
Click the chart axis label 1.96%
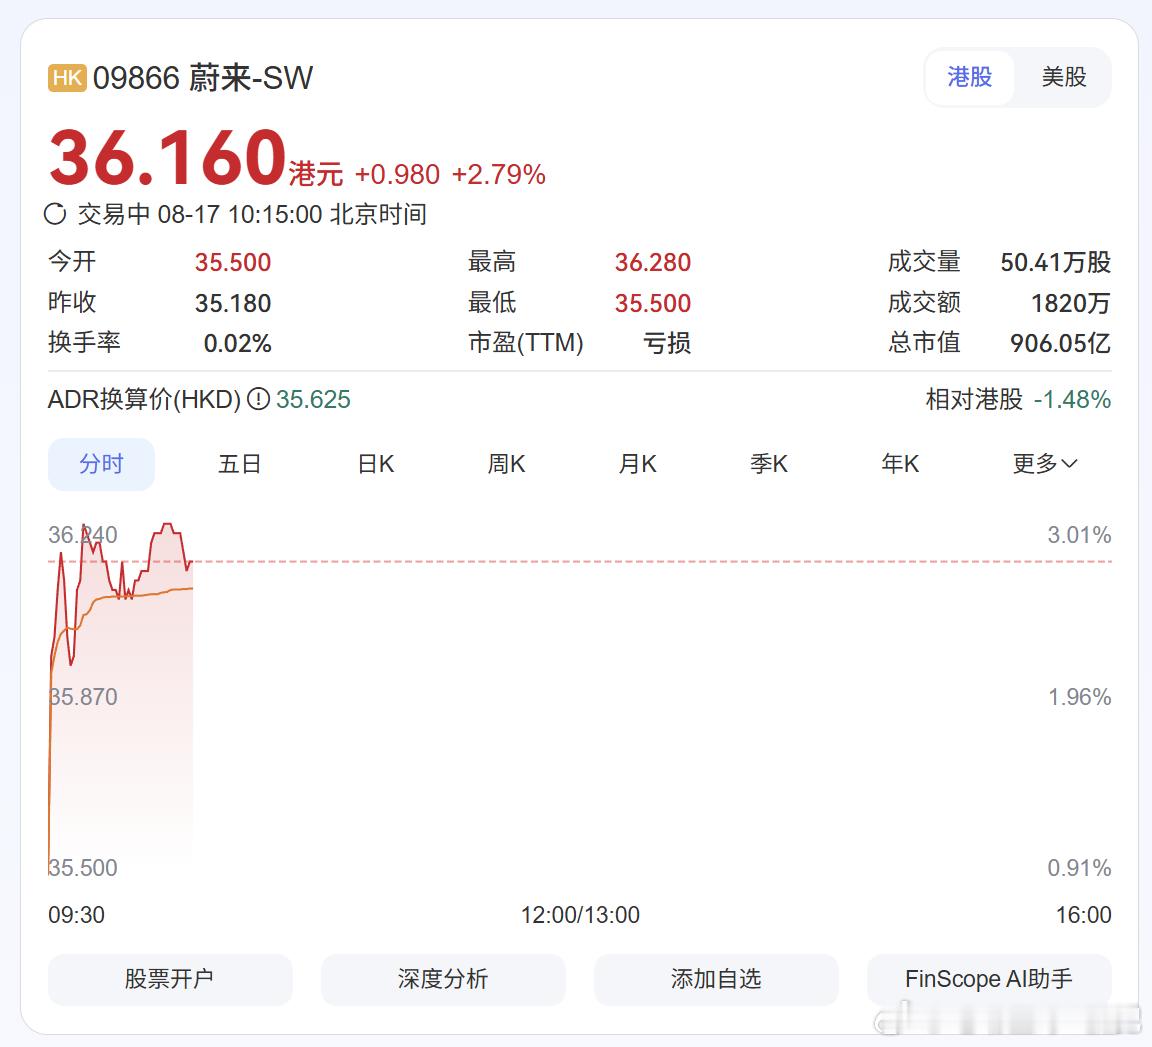click(x=1079, y=697)
